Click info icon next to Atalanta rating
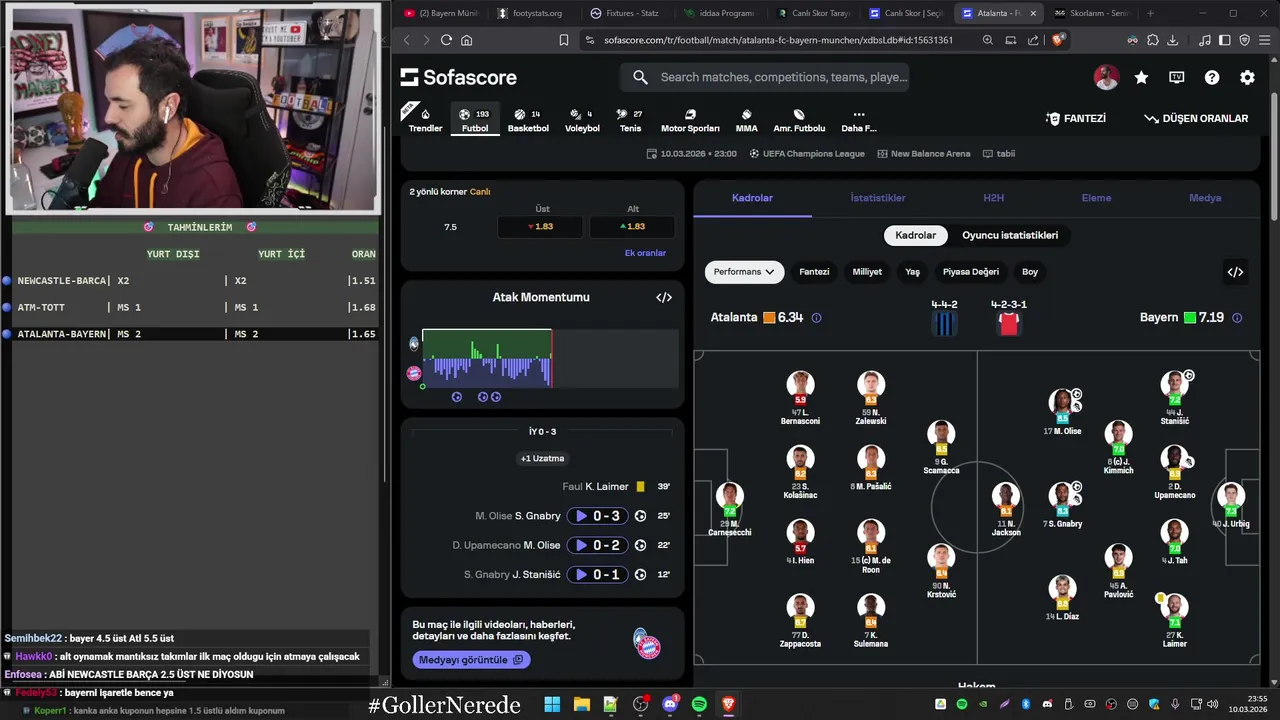 coord(816,318)
